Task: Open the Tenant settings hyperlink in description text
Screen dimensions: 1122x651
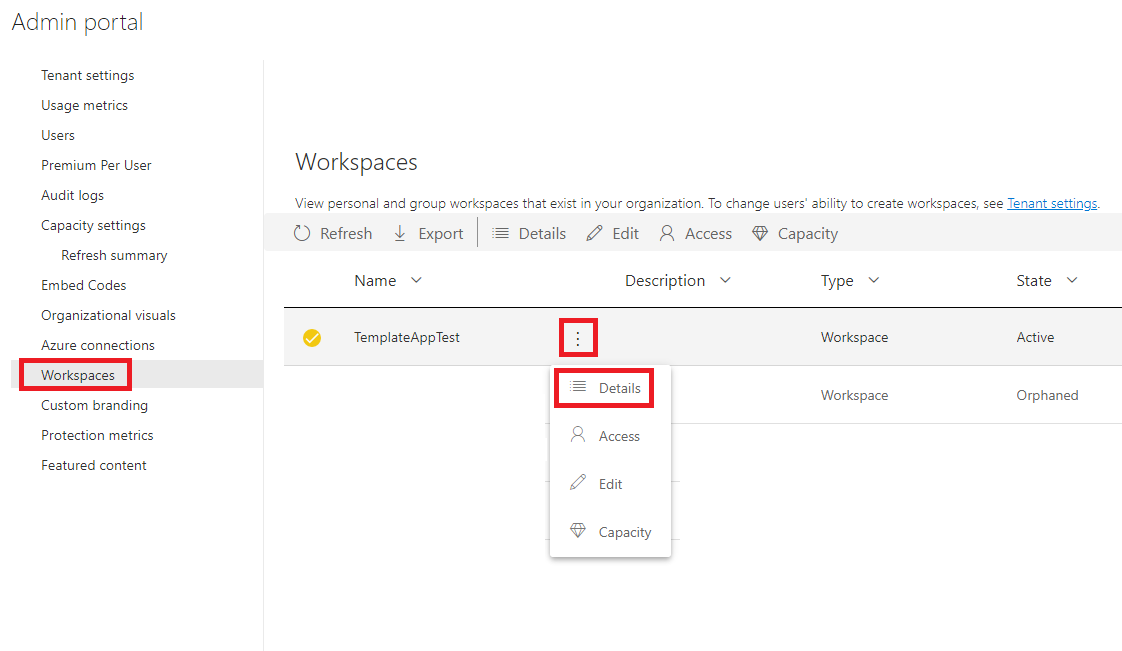Action: click(1052, 203)
